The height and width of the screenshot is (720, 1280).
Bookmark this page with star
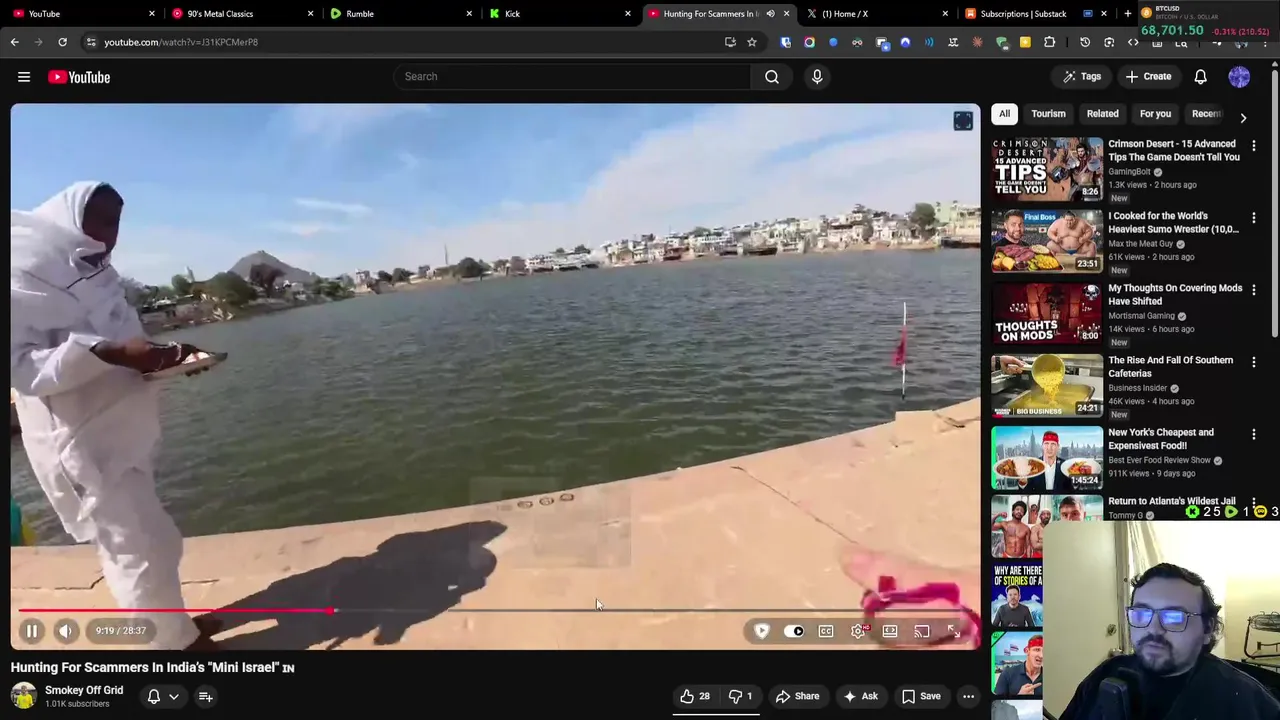coord(752,42)
